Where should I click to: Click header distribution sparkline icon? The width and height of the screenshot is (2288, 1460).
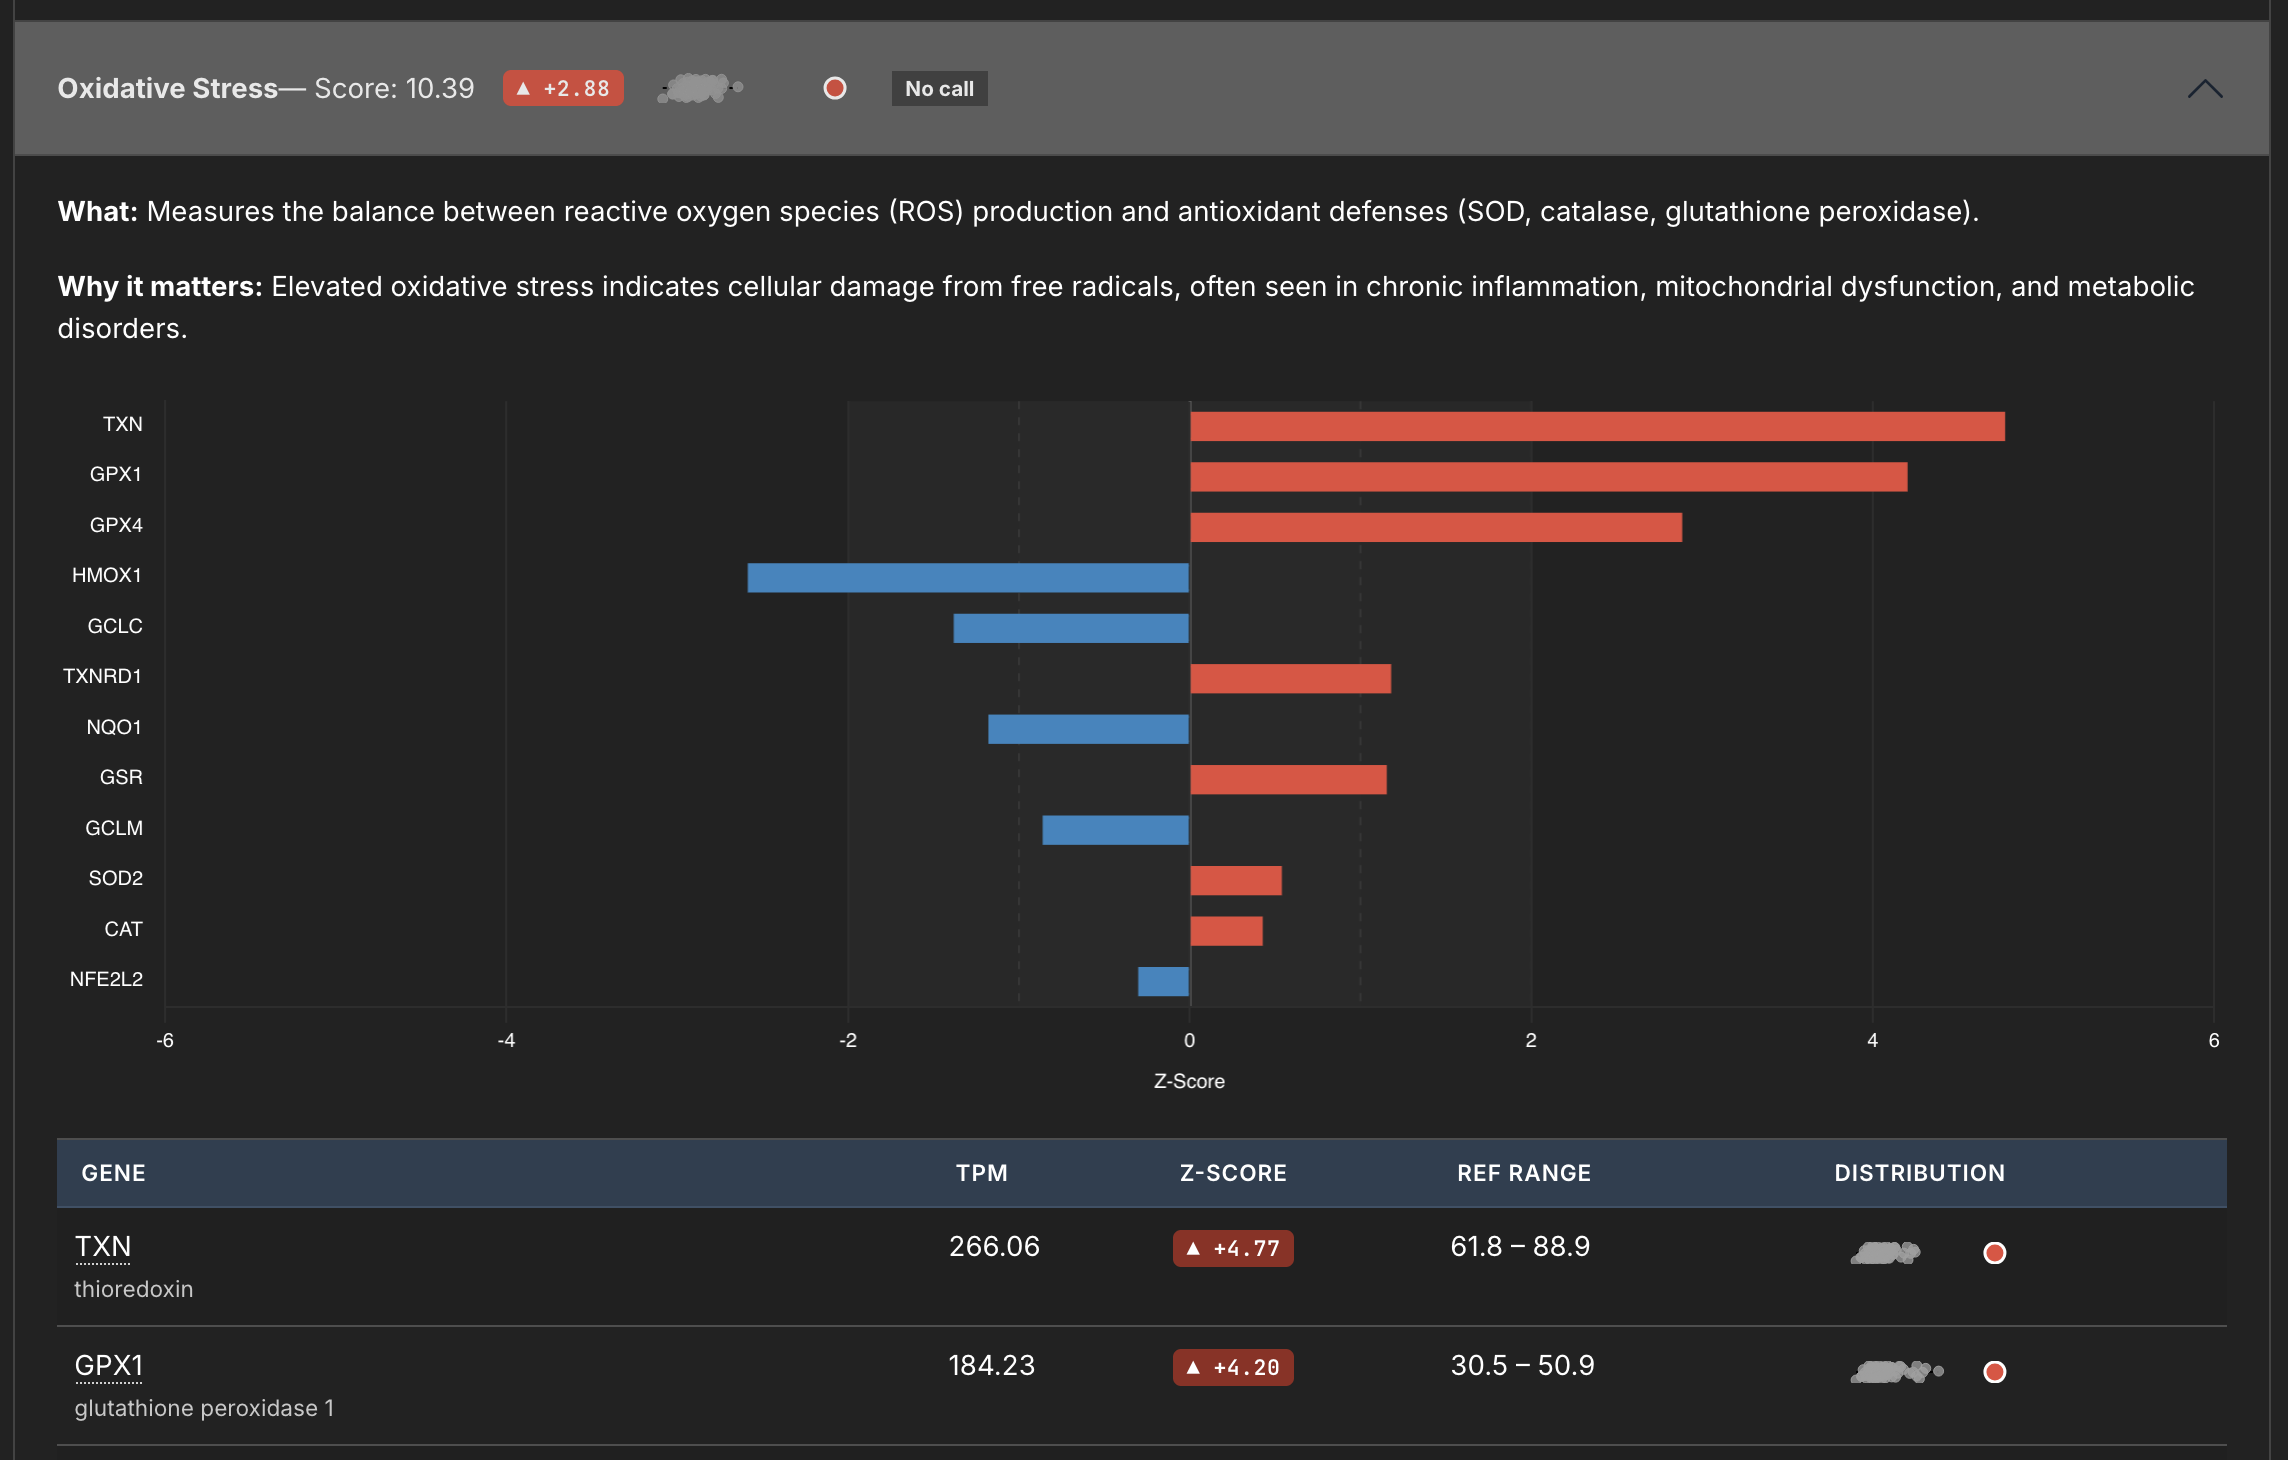click(x=700, y=89)
